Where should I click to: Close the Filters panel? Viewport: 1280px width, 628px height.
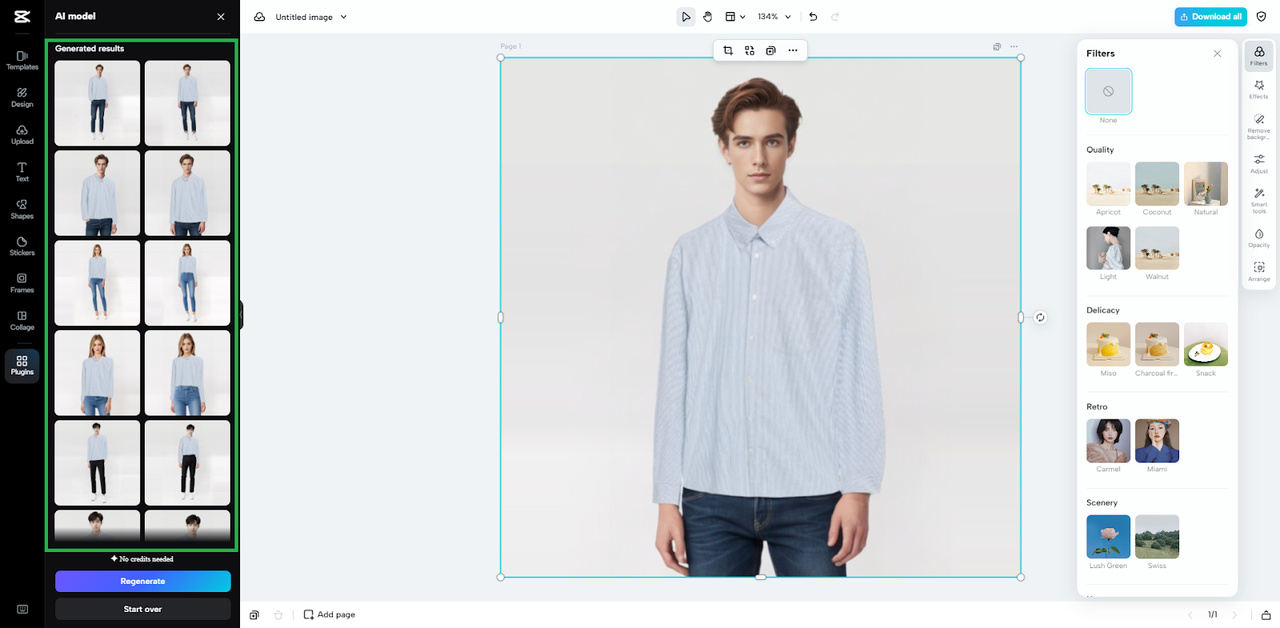1217,54
